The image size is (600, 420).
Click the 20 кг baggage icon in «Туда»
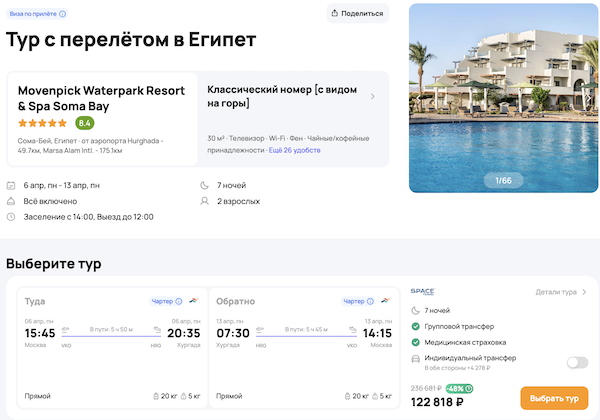coord(155,396)
